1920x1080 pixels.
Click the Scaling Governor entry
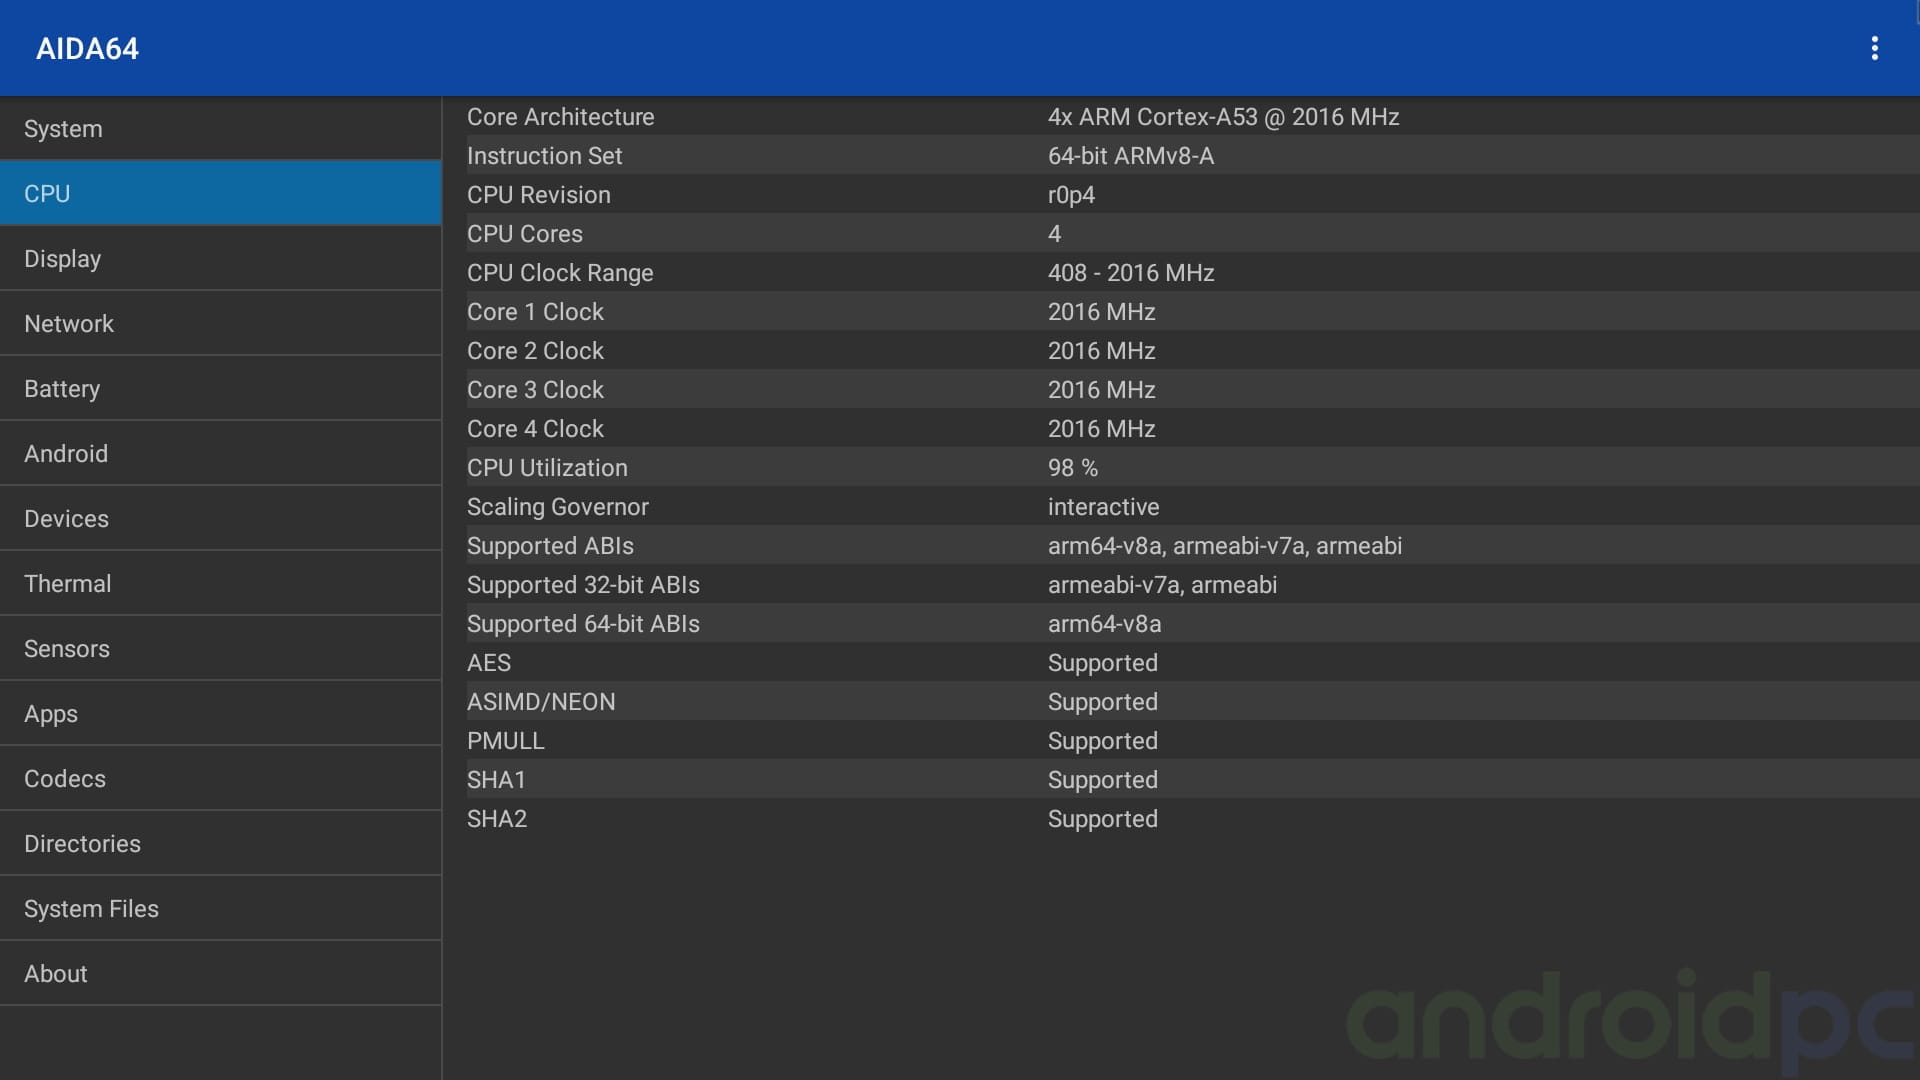(x=1180, y=507)
